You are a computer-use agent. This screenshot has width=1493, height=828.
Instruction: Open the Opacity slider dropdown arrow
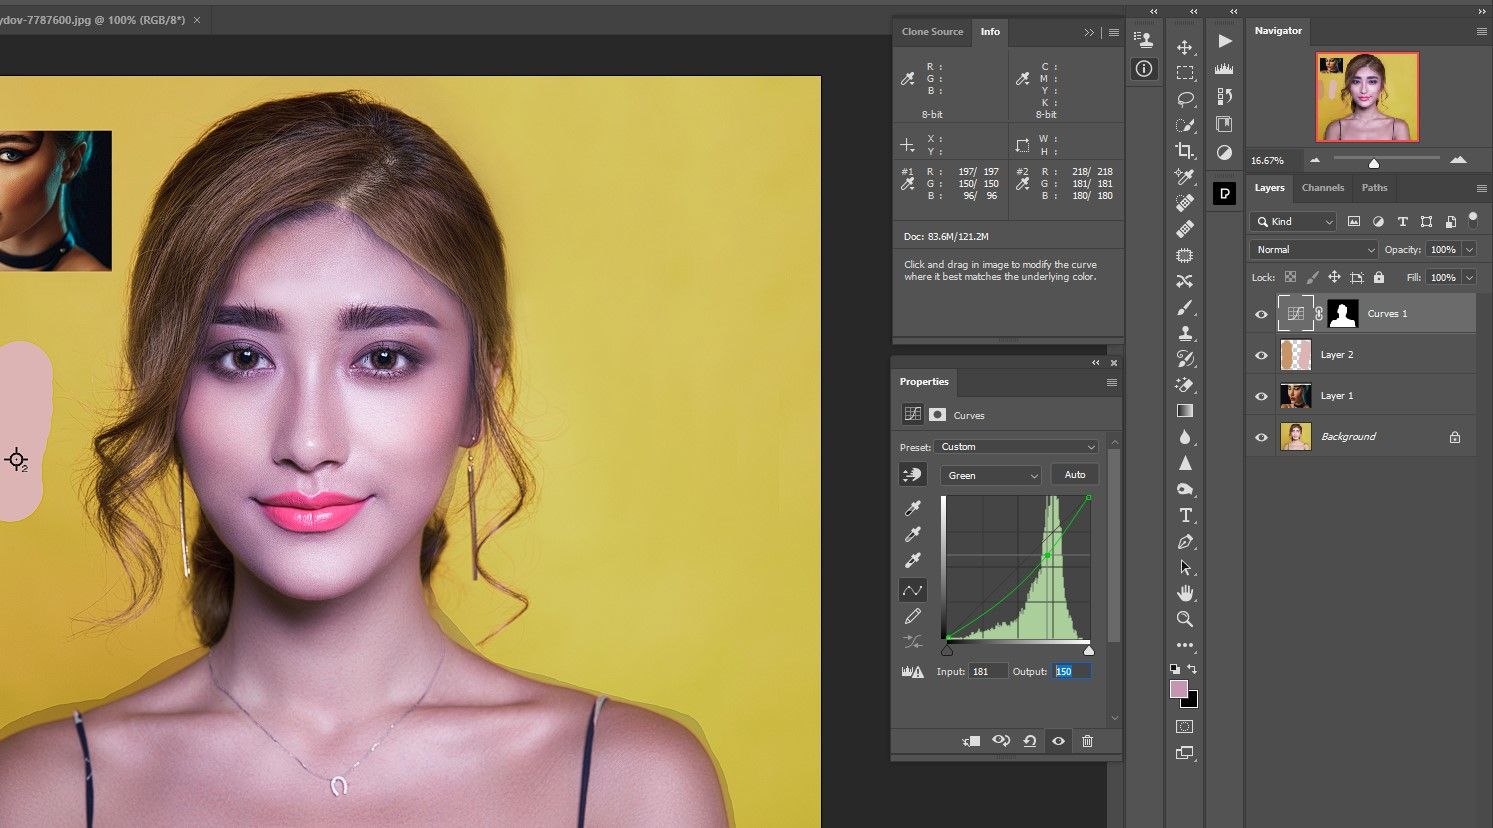[1469, 249]
